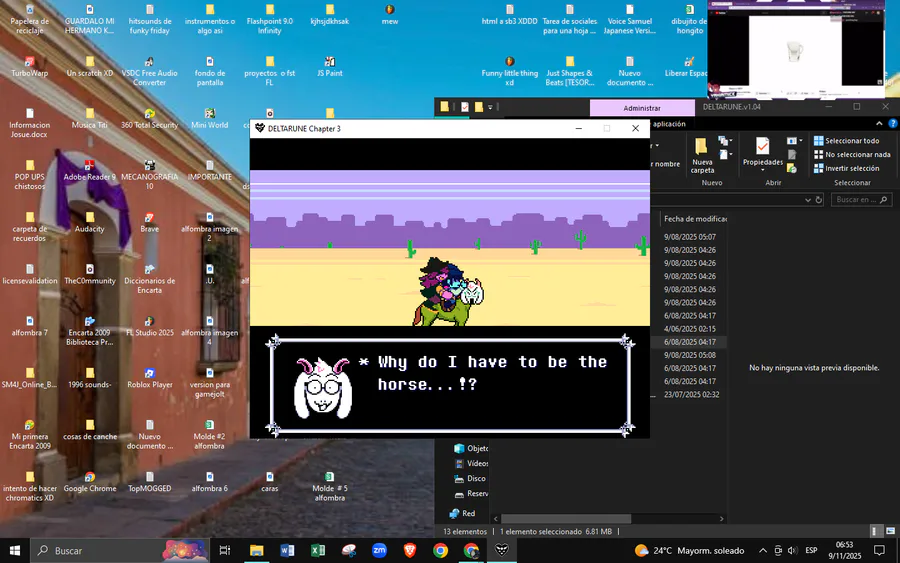Click Seleccionar todo in Explorer ribbon
Image resolution: width=900 pixels, height=563 pixels.
pos(847,141)
